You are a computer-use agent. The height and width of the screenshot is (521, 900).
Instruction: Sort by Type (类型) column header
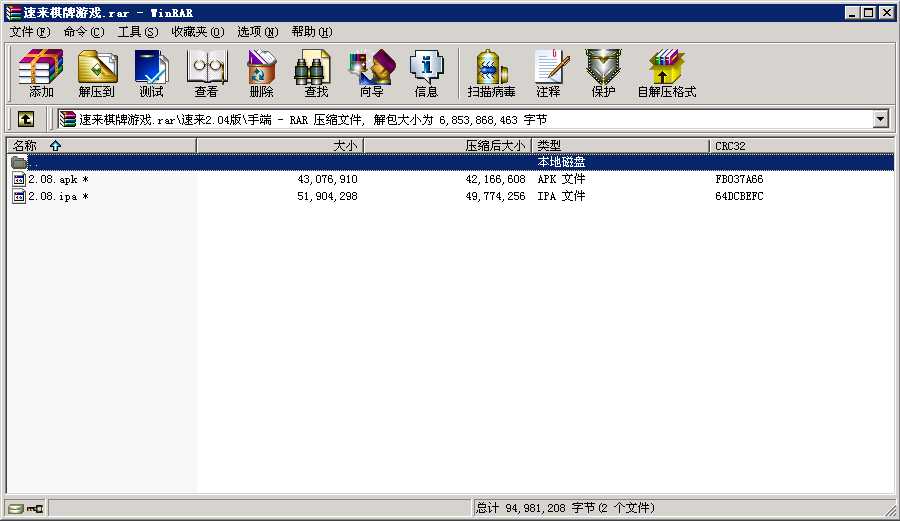click(x=620, y=146)
